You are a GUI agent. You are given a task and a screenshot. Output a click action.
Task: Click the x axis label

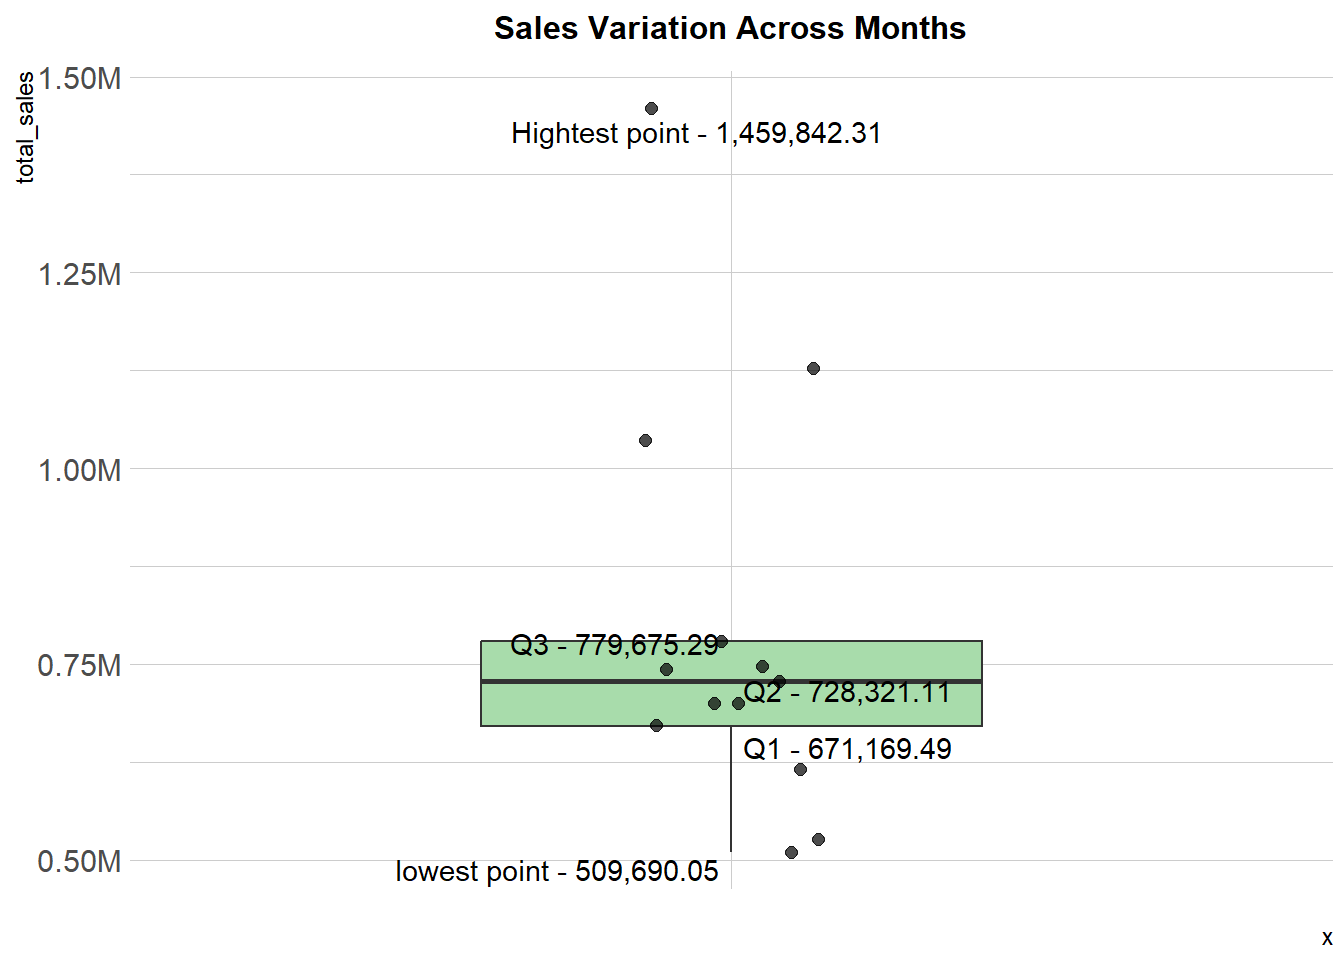point(1327,938)
